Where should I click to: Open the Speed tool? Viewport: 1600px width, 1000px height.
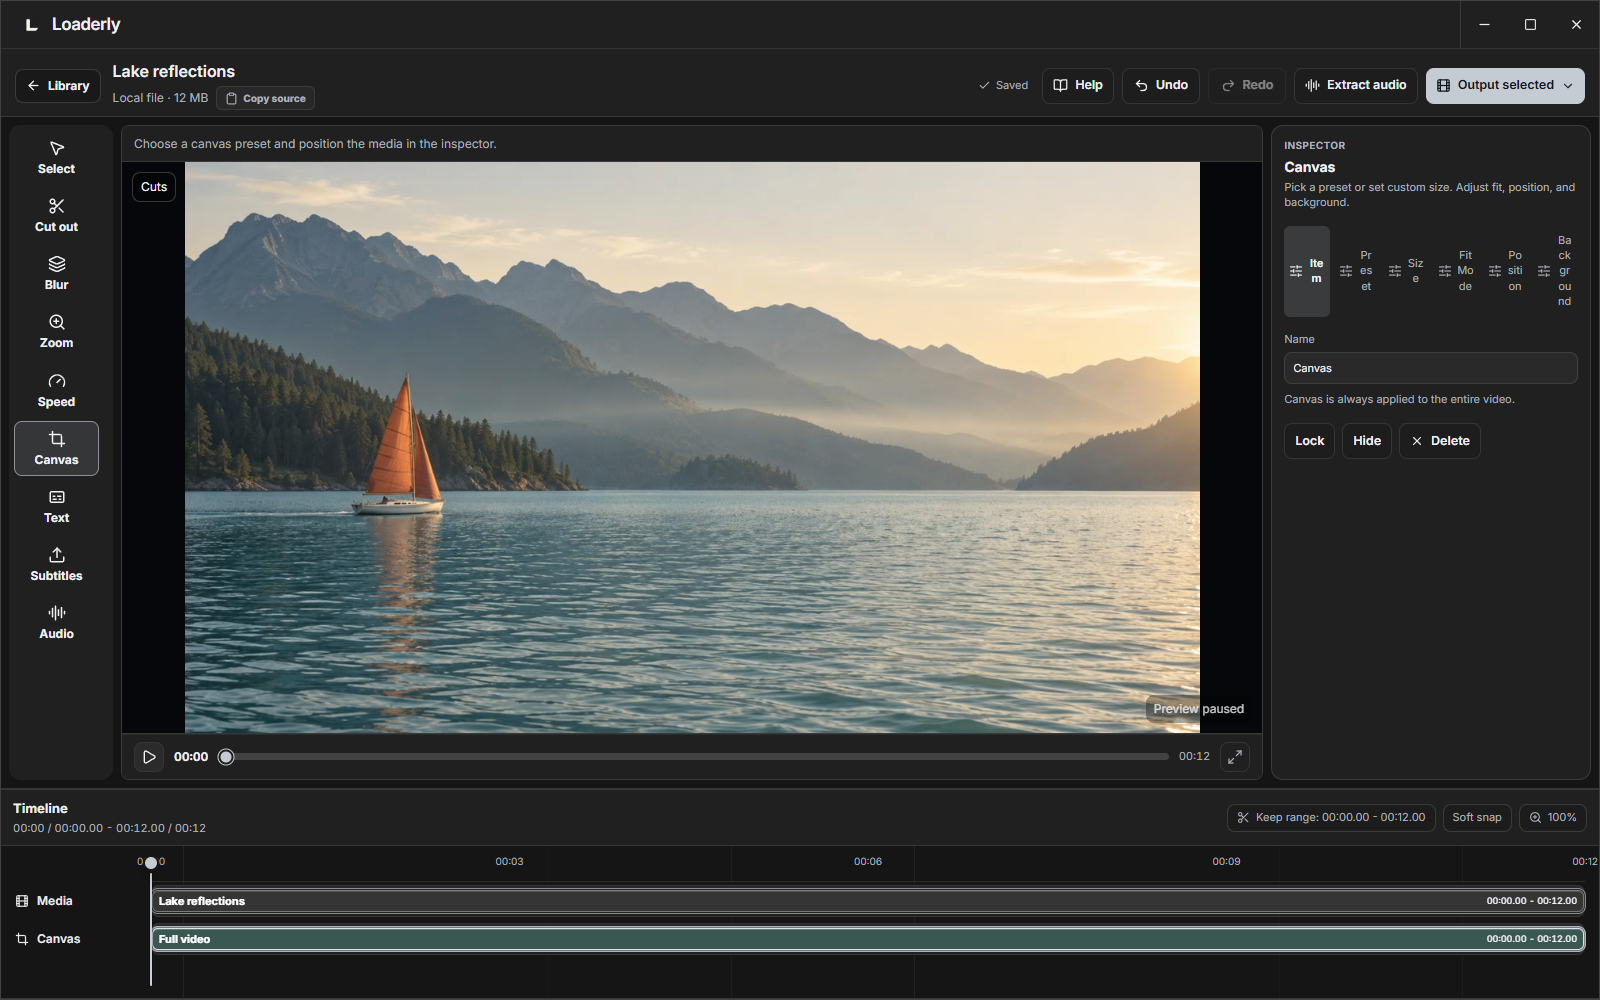click(56, 391)
